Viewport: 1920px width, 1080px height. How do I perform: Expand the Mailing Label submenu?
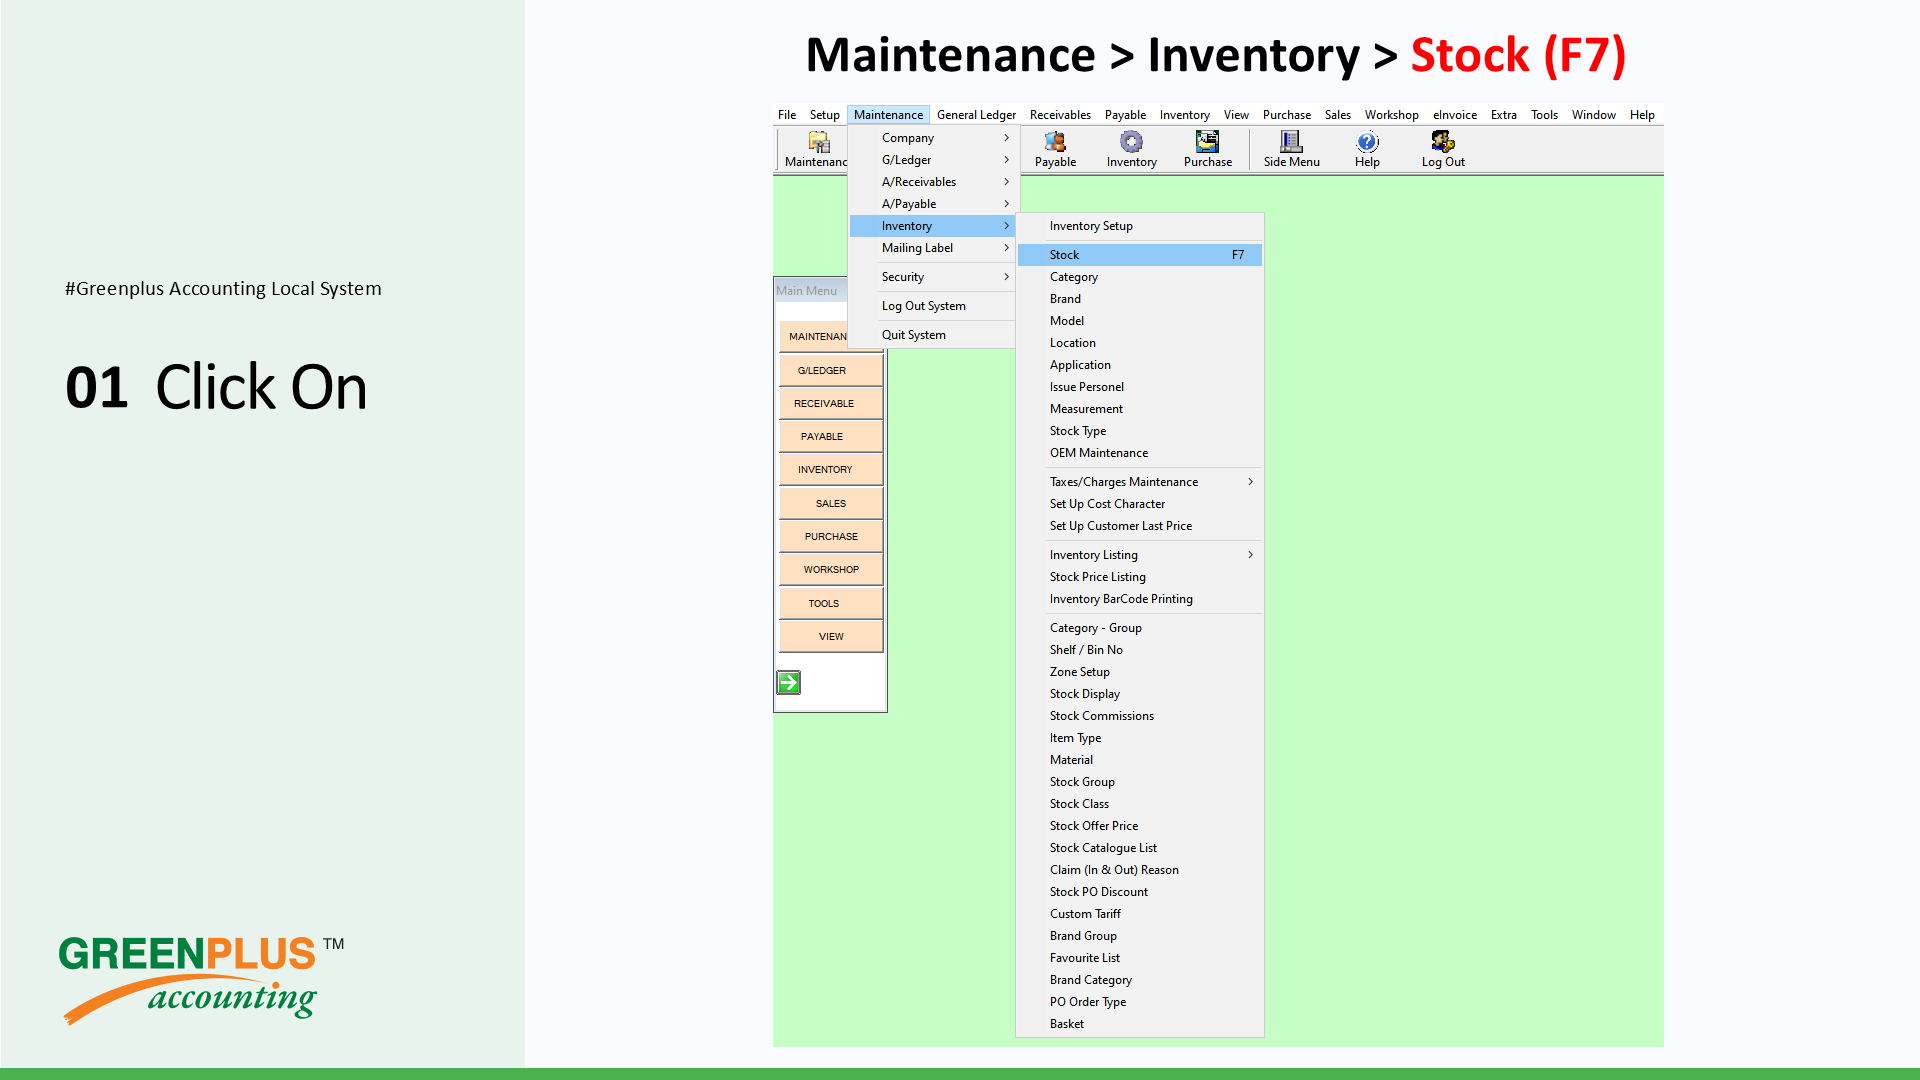pos(932,248)
